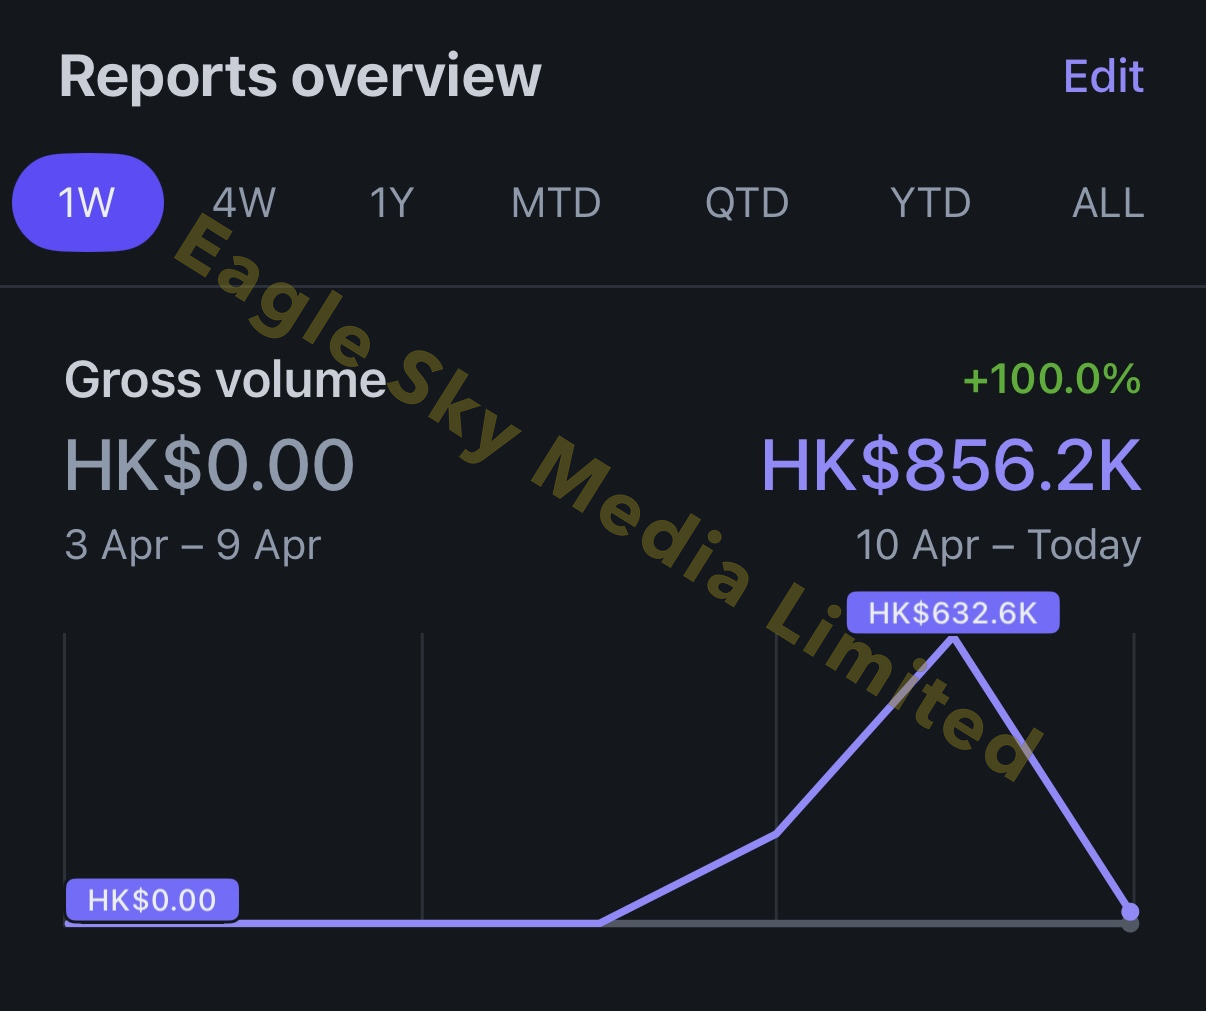
Task: Click the purple endpoint dot on chart
Action: 1130,911
